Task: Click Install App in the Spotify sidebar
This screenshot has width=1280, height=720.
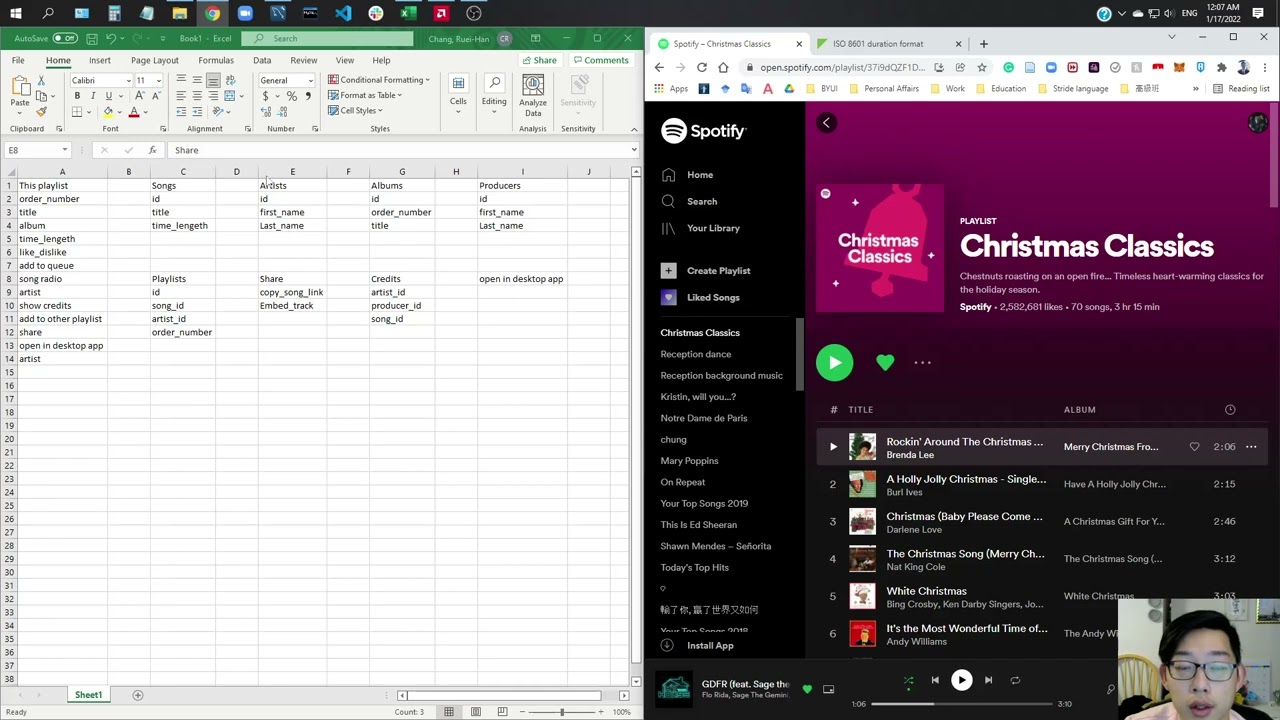Action: 698,646
